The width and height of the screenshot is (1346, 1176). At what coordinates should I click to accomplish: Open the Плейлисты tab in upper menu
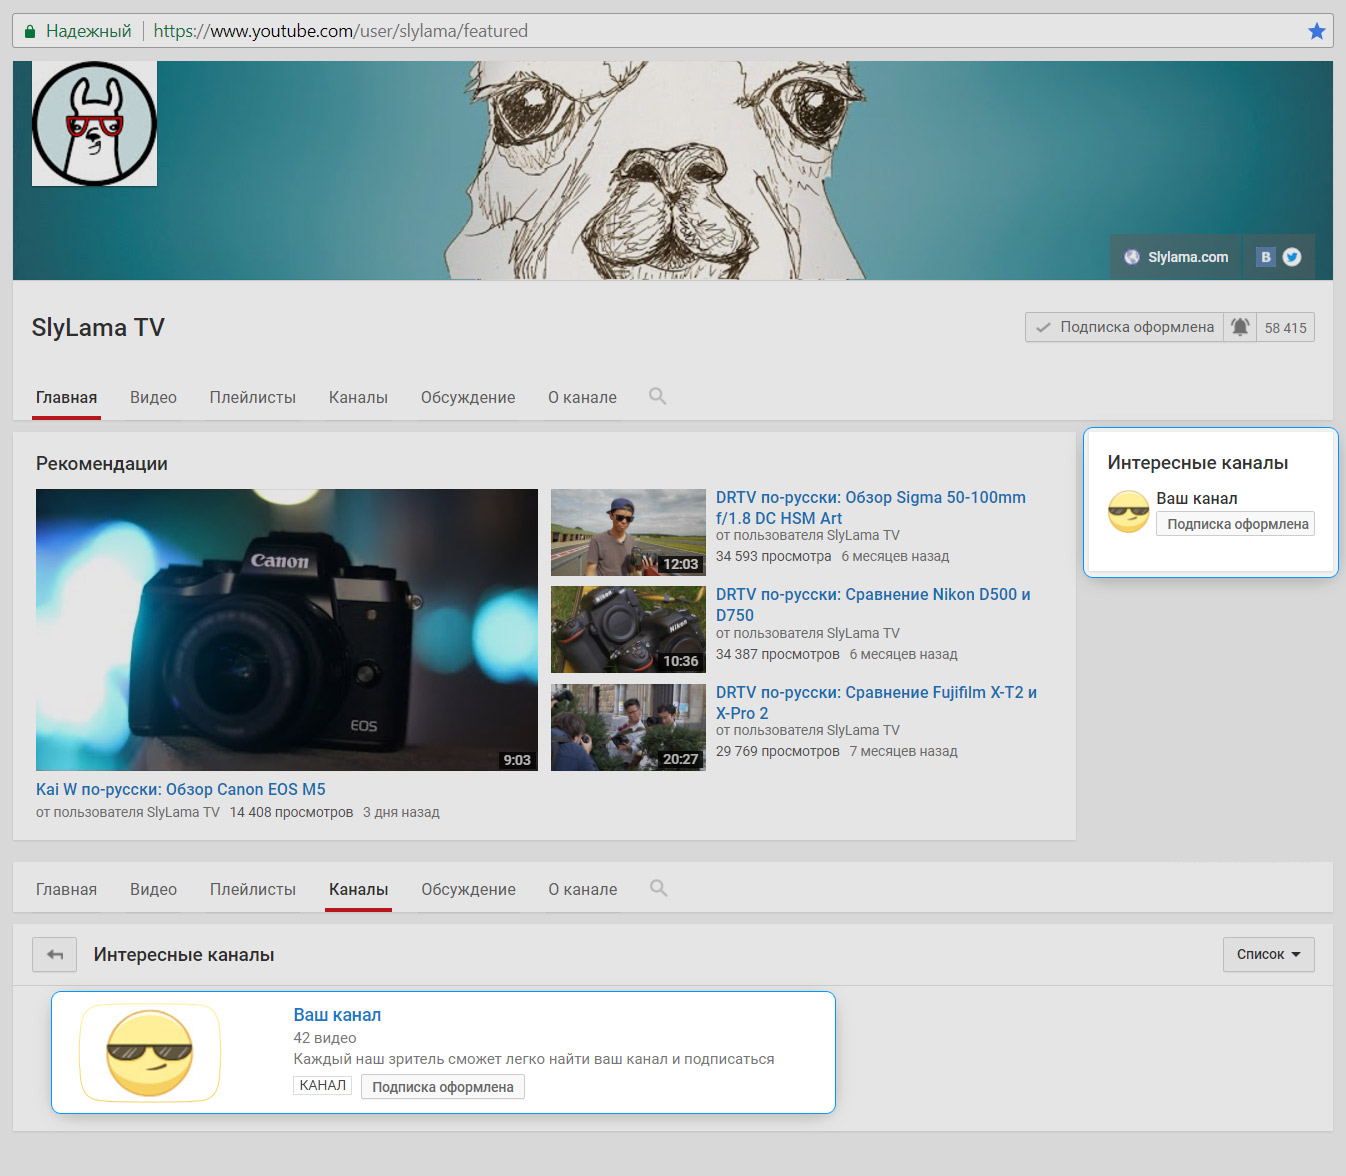pyautogui.click(x=252, y=397)
